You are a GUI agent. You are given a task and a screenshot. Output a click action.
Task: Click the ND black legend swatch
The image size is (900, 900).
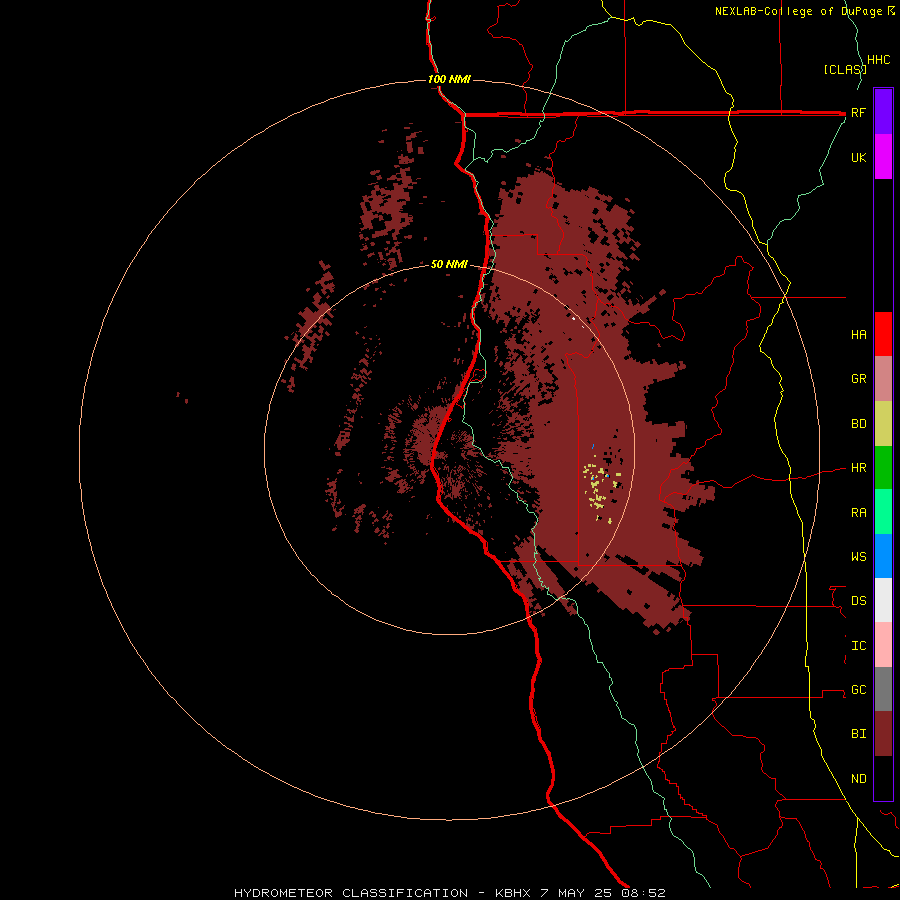[x=883, y=778]
